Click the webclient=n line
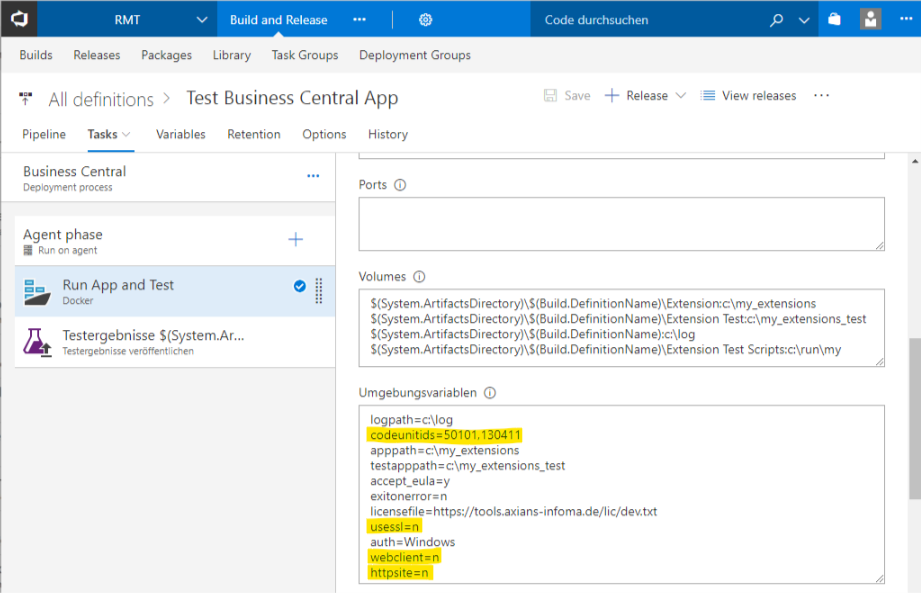The height and width of the screenshot is (593, 921). 404,557
